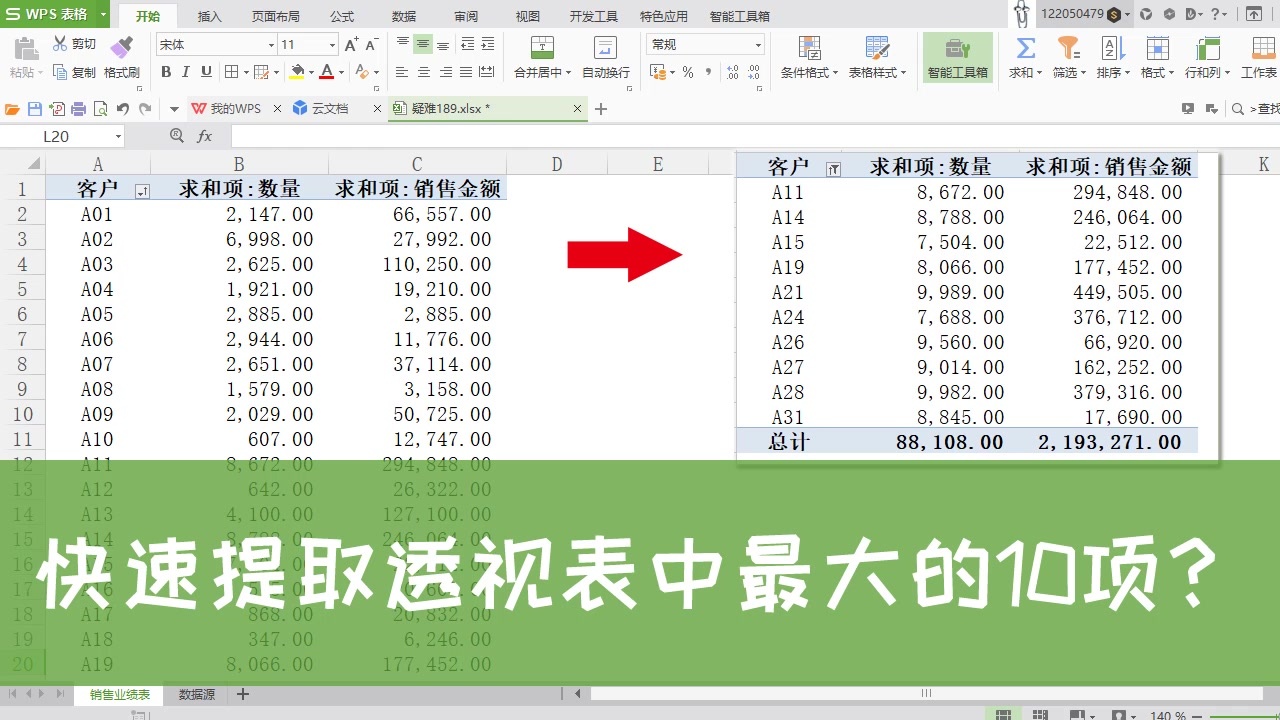Viewport: 1280px width, 720px height.
Task: Open the font size 11 dropdown
Action: coord(333,45)
